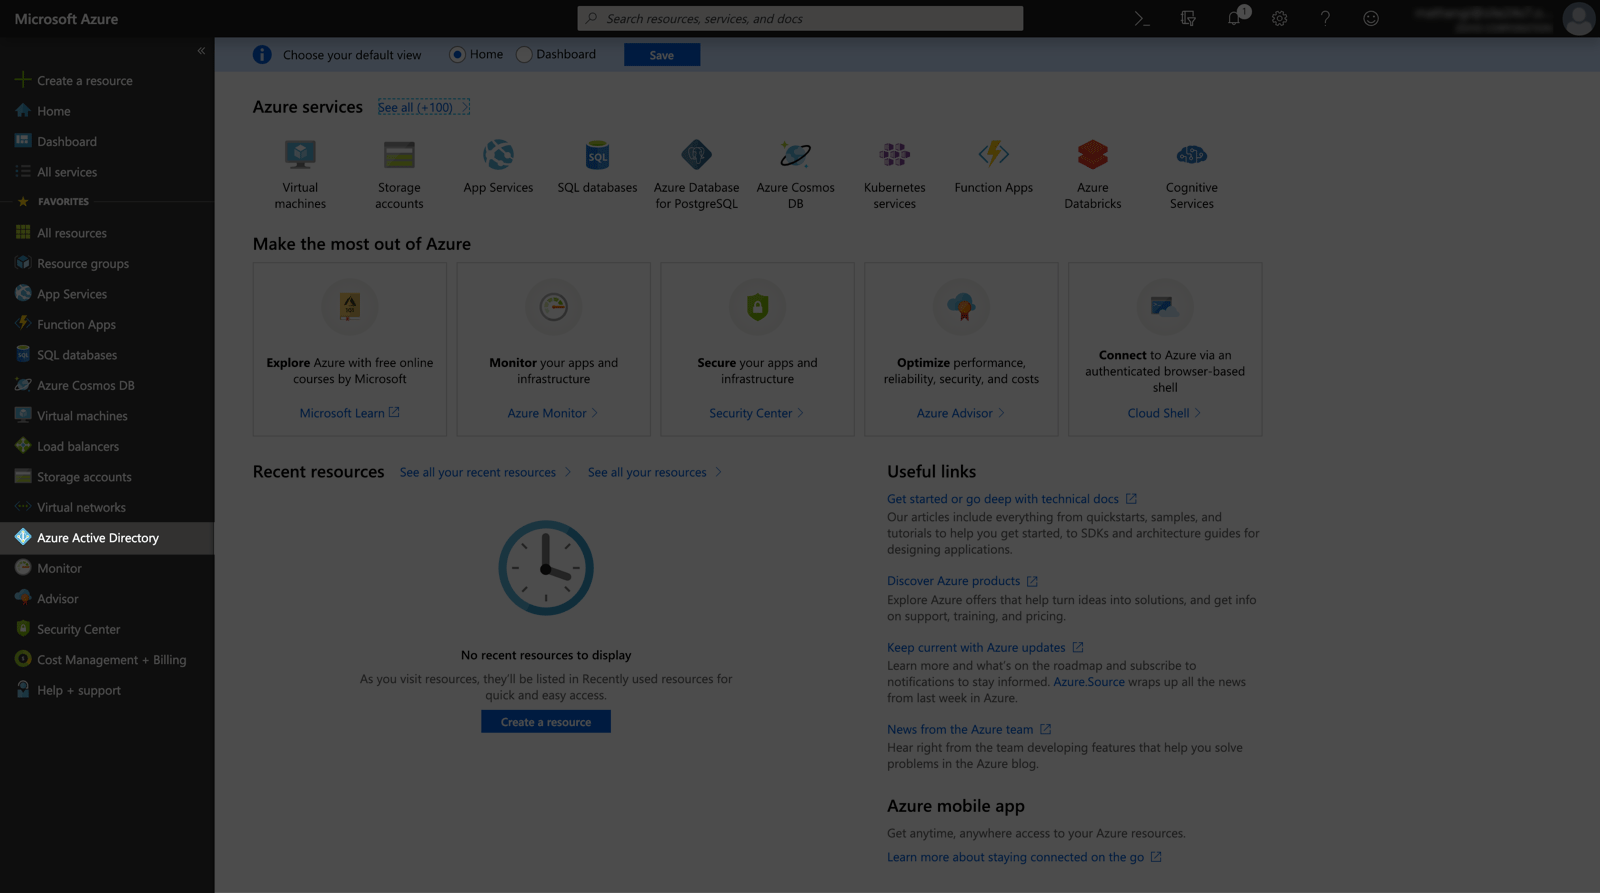The height and width of the screenshot is (893, 1600).
Task: Select Home as default view
Action: 457,54
